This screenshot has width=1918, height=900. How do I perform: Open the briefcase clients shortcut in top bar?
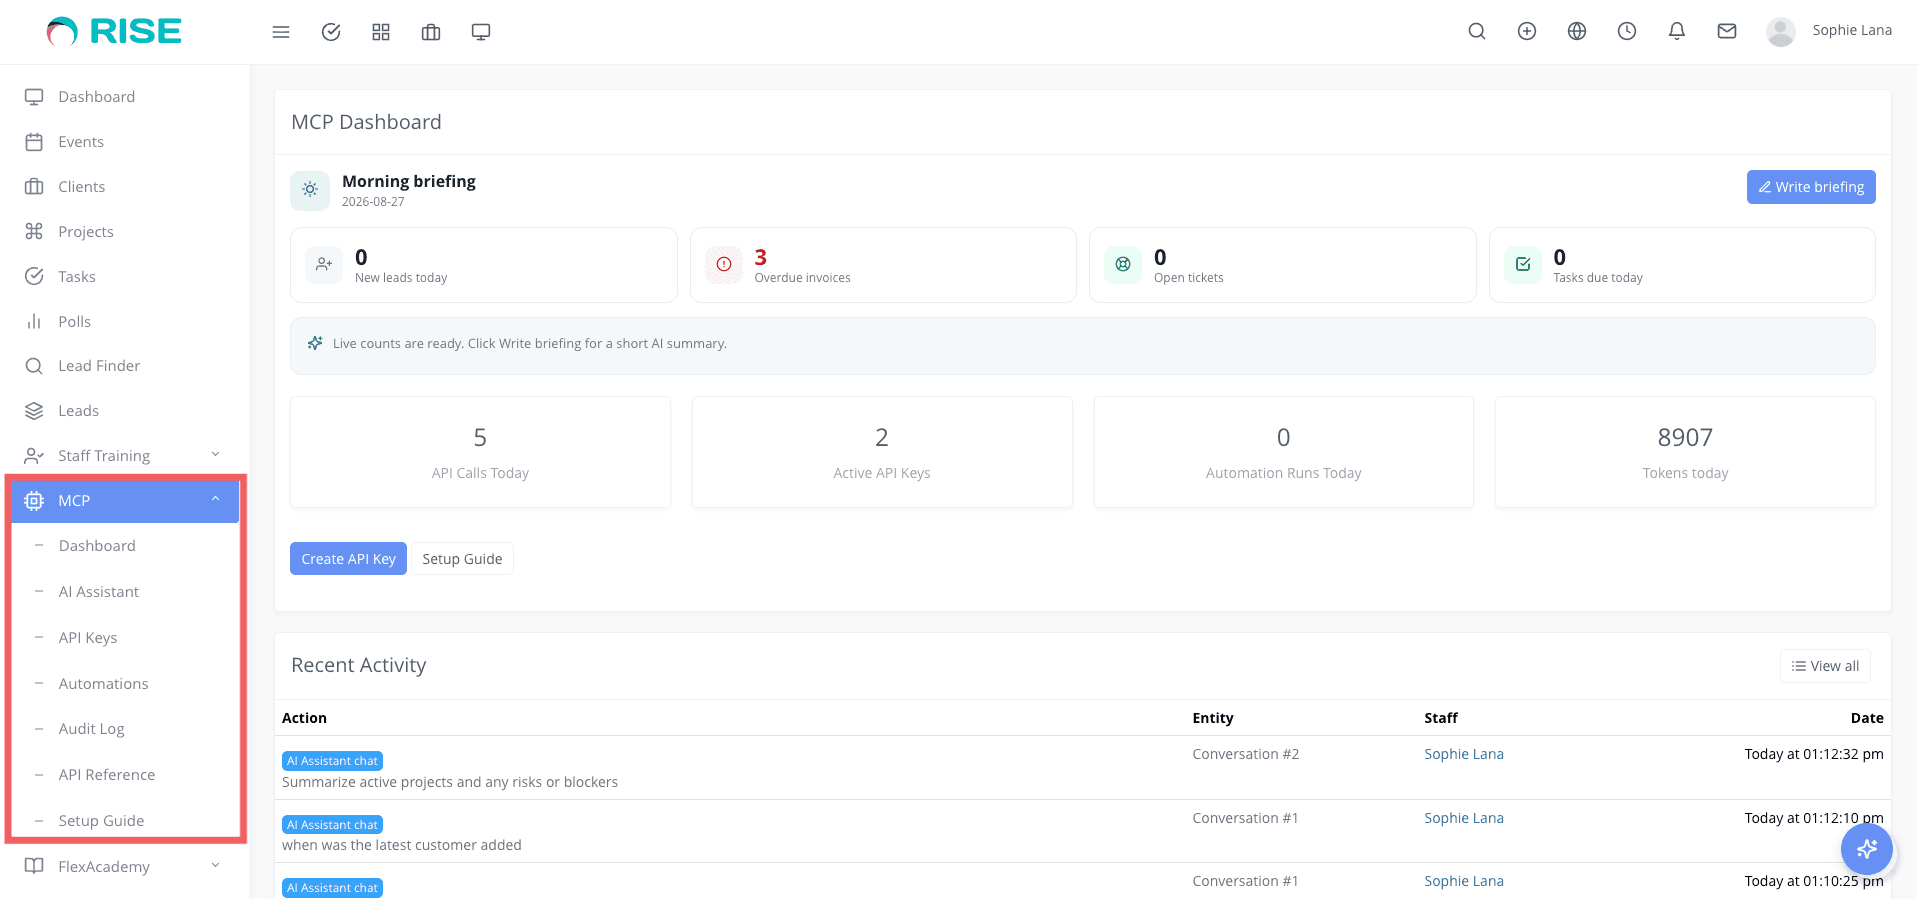pyautogui.click(x=431, y=32)
